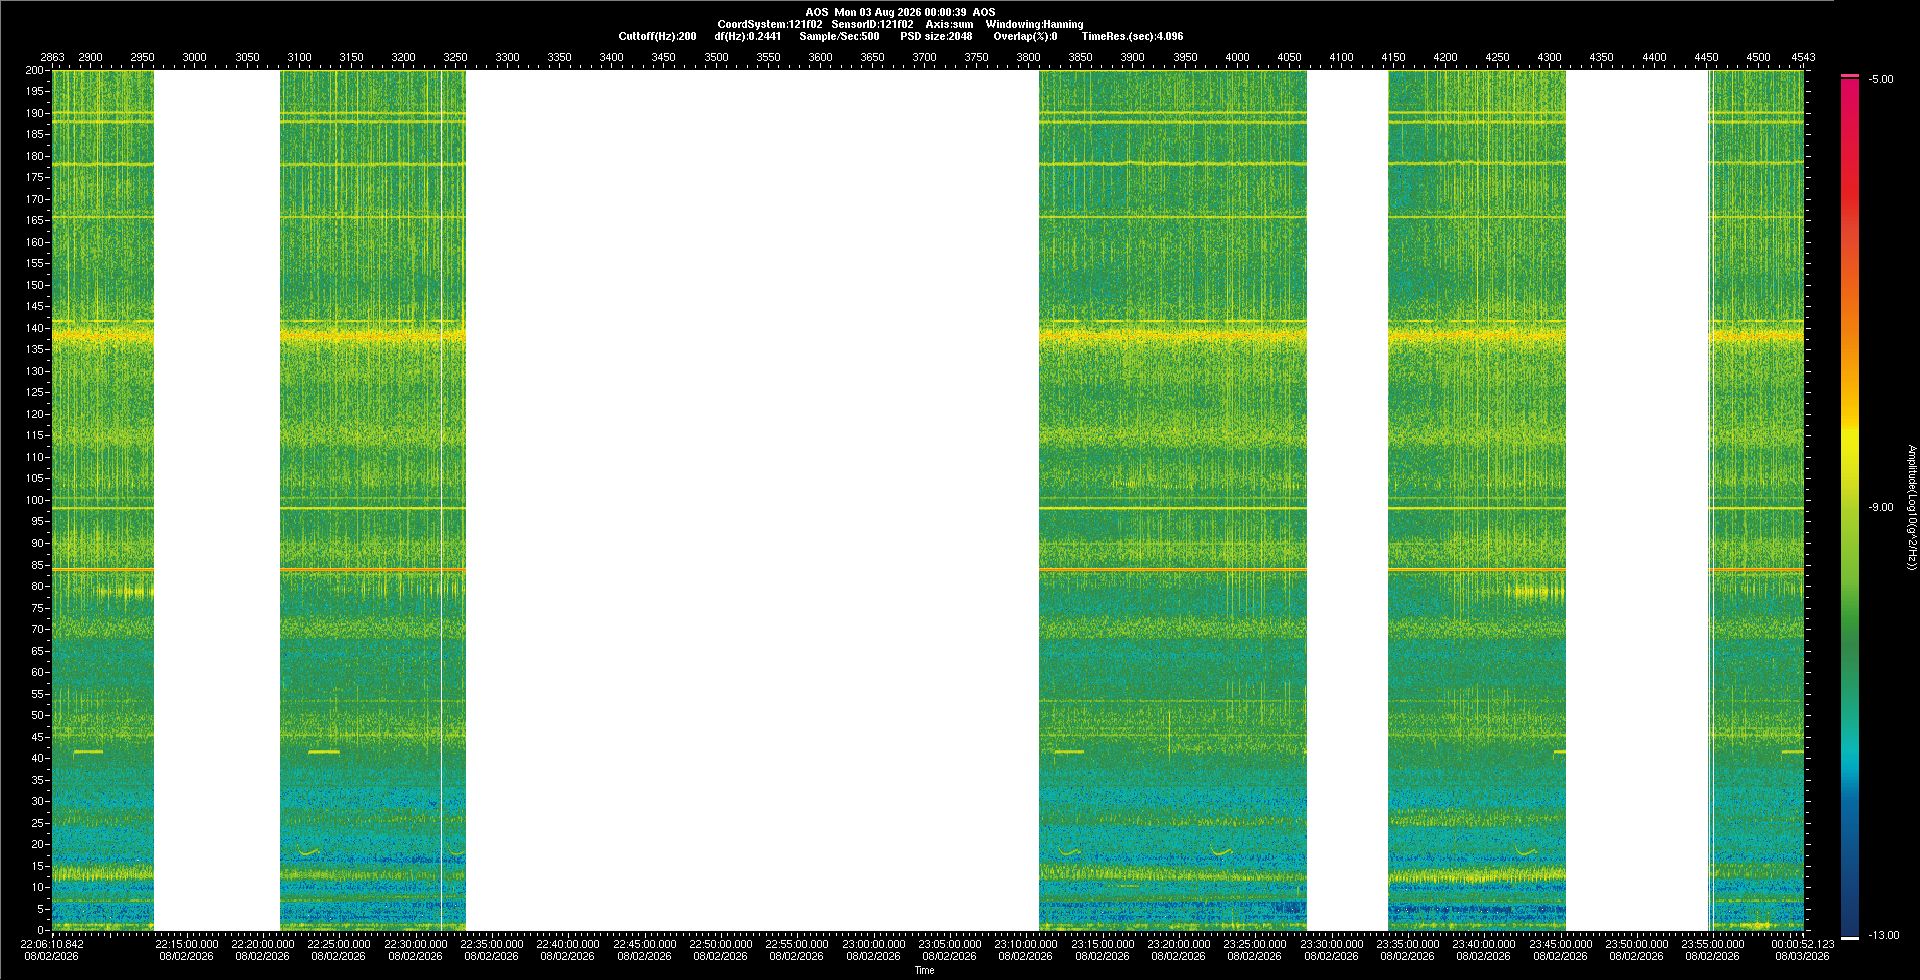Click the top axis start value 2863
1920x980 pixels.
[52, 57]
